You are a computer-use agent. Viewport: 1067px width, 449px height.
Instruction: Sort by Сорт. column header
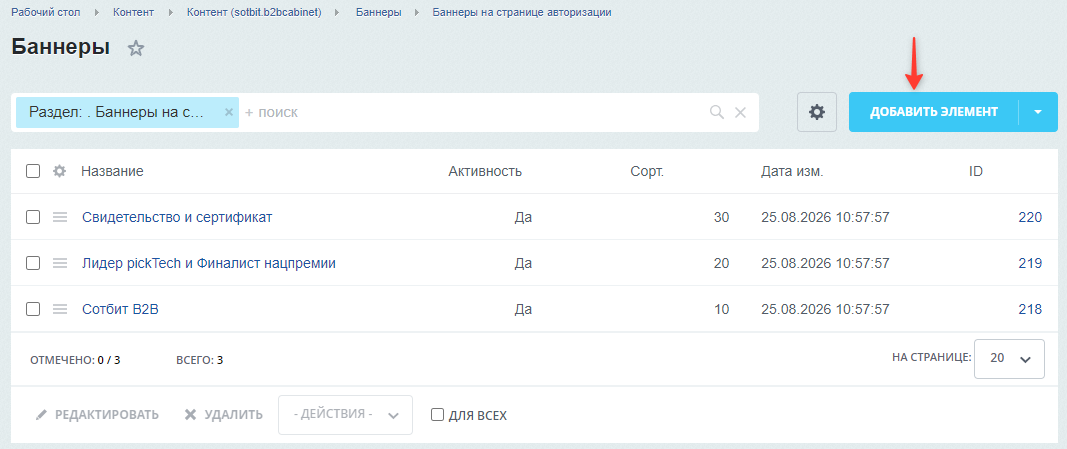647,171
